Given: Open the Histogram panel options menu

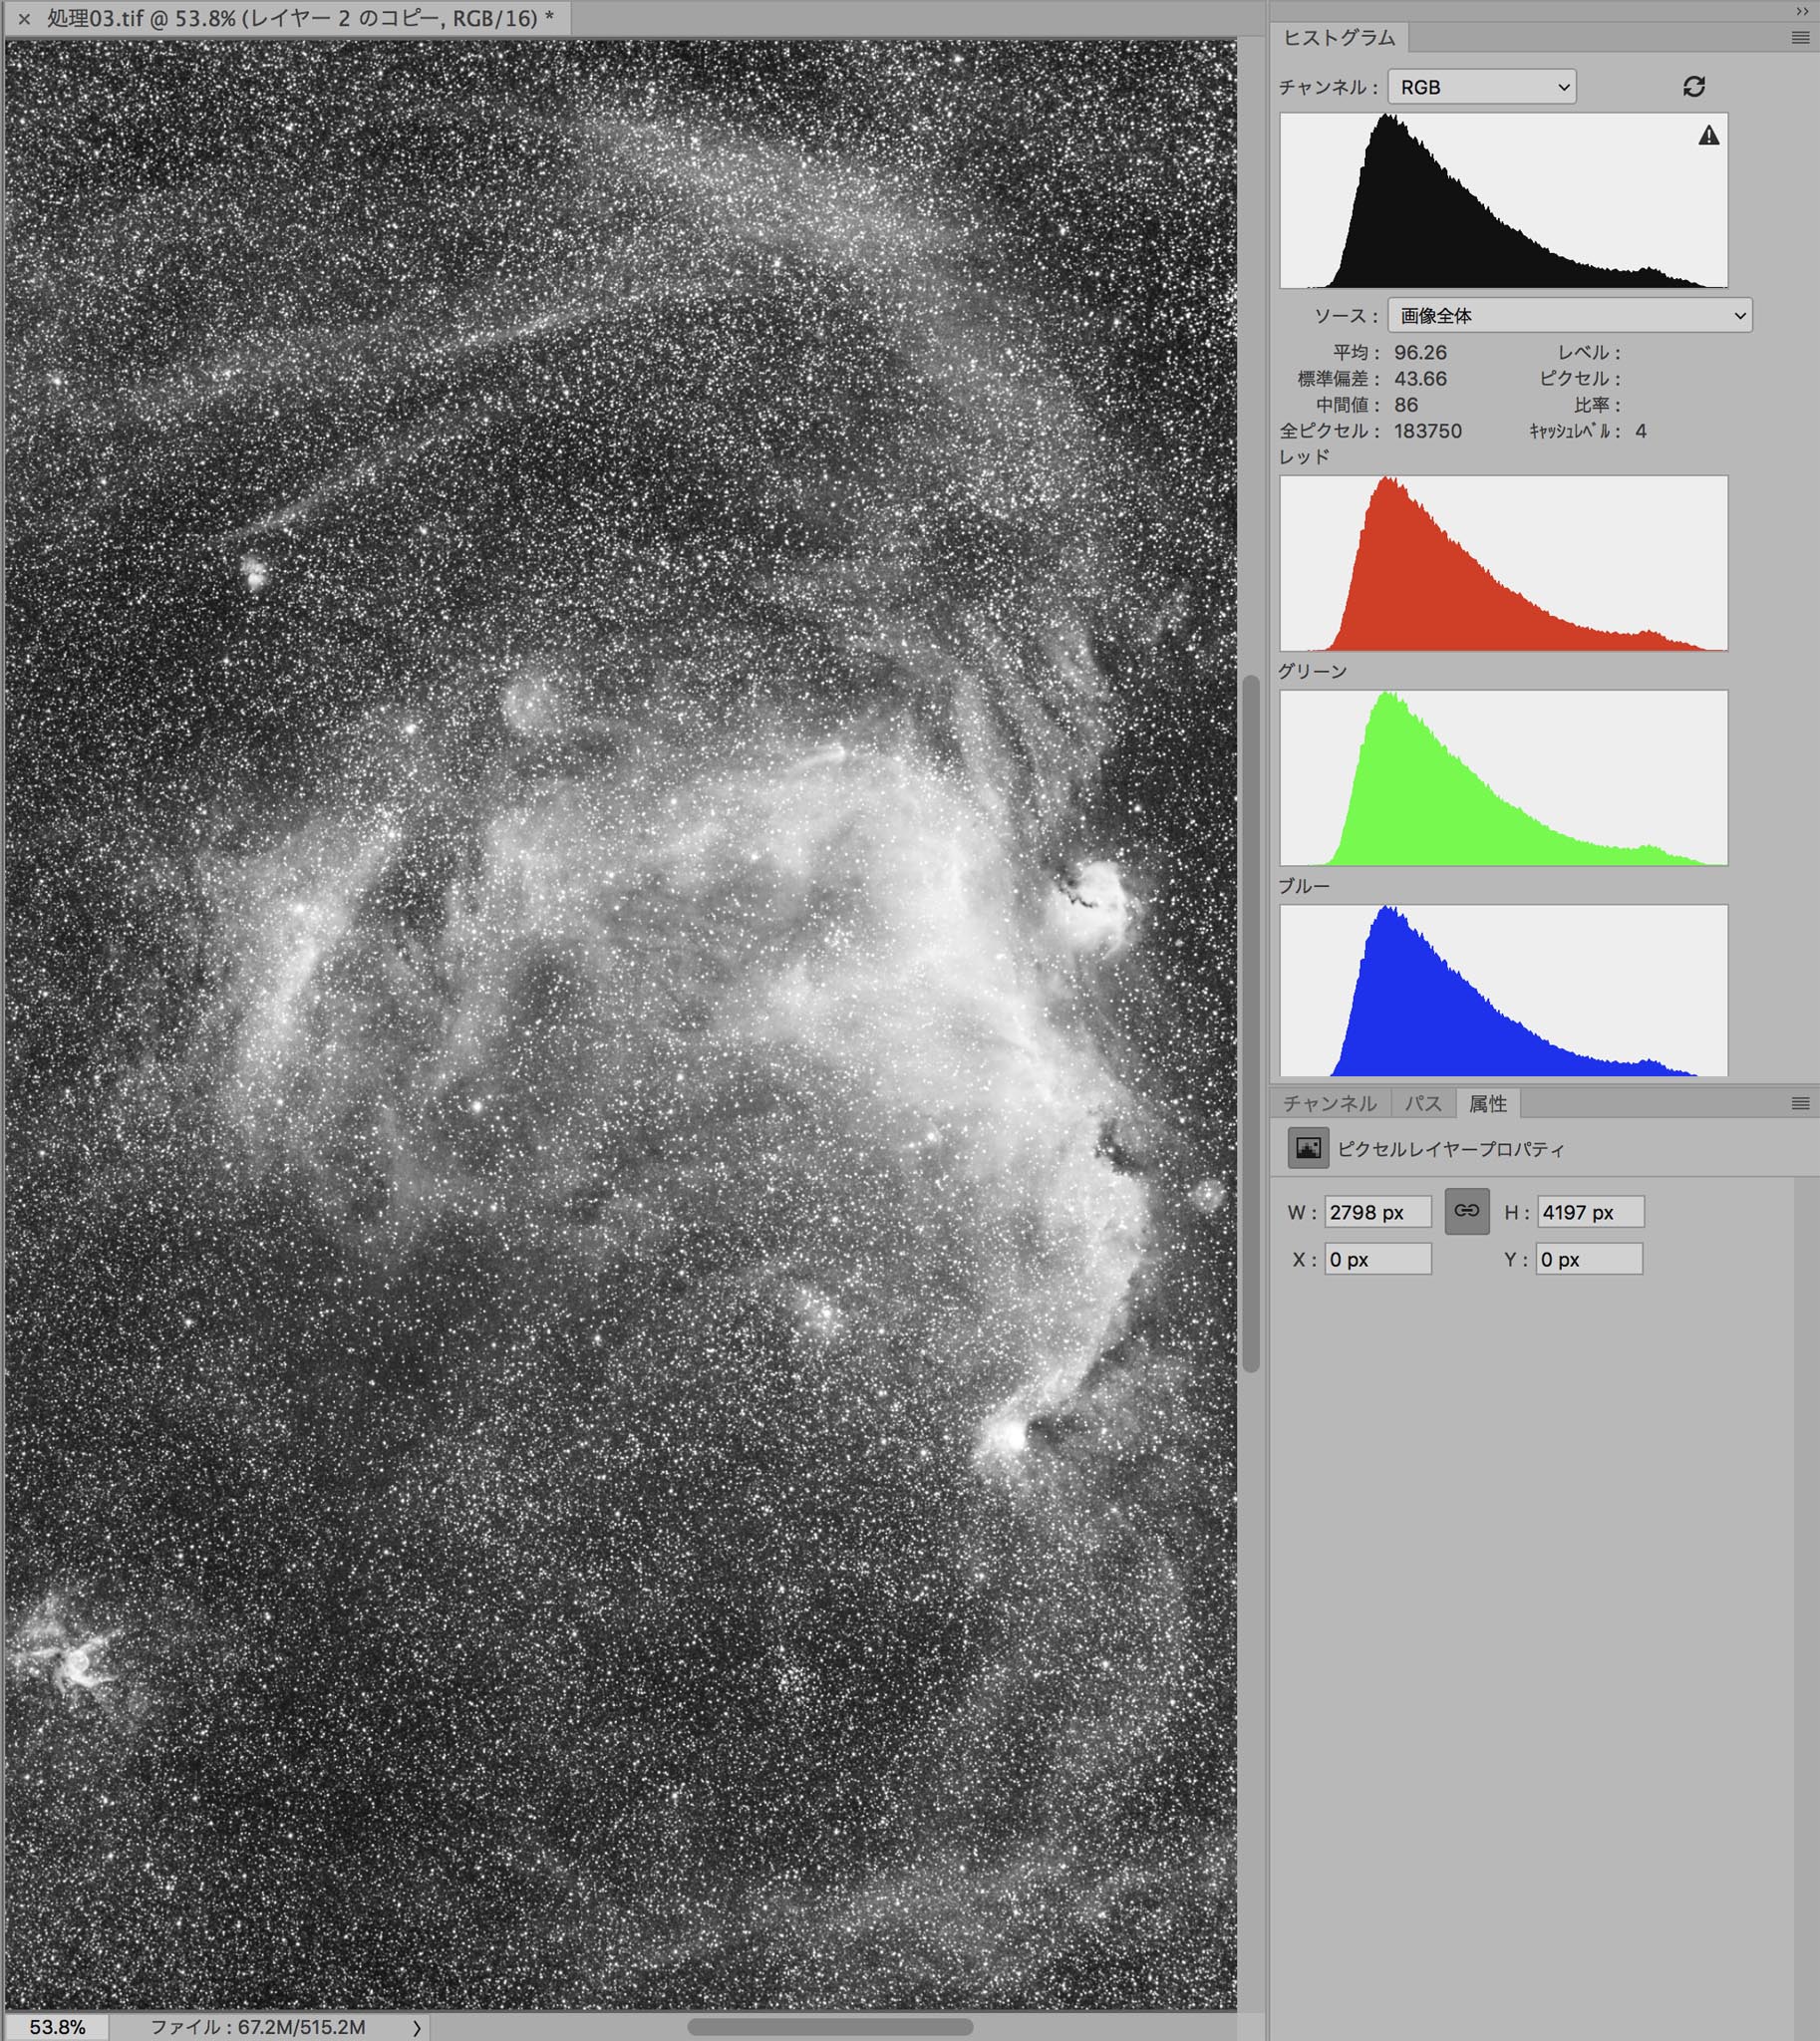Looking at the screenshot, I should (1800, 38).
